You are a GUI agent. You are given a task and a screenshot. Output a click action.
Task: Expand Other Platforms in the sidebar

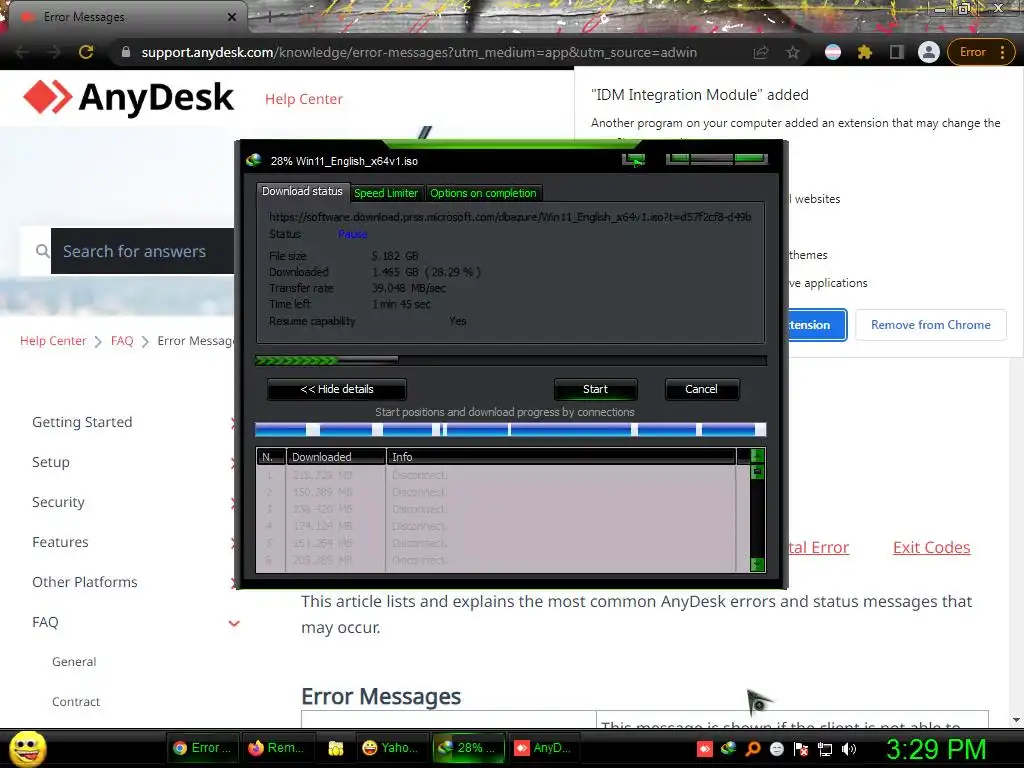(85, 582)
